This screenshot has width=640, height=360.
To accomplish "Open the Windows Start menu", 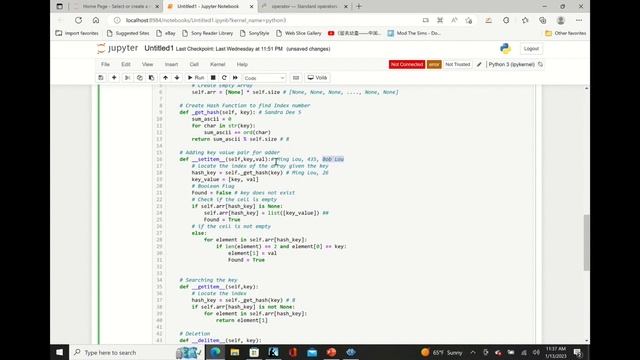I will coord(60,352).
